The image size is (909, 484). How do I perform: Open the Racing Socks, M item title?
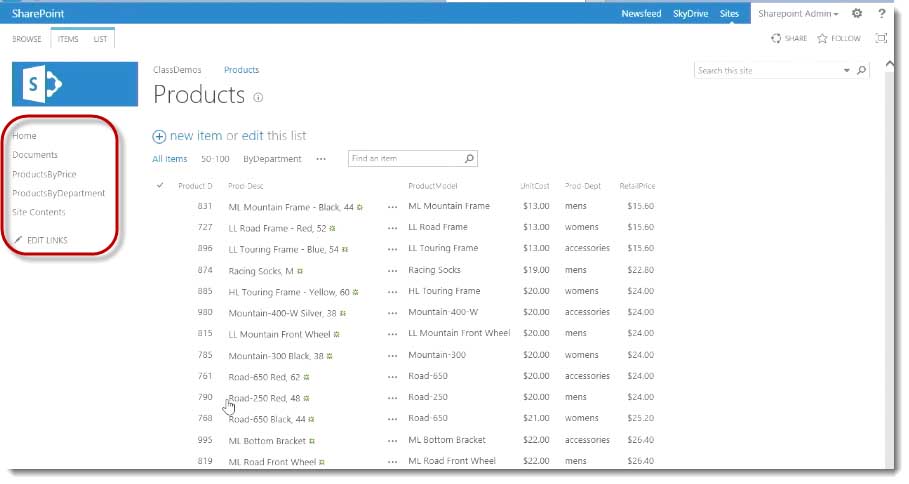coord(261,271)
